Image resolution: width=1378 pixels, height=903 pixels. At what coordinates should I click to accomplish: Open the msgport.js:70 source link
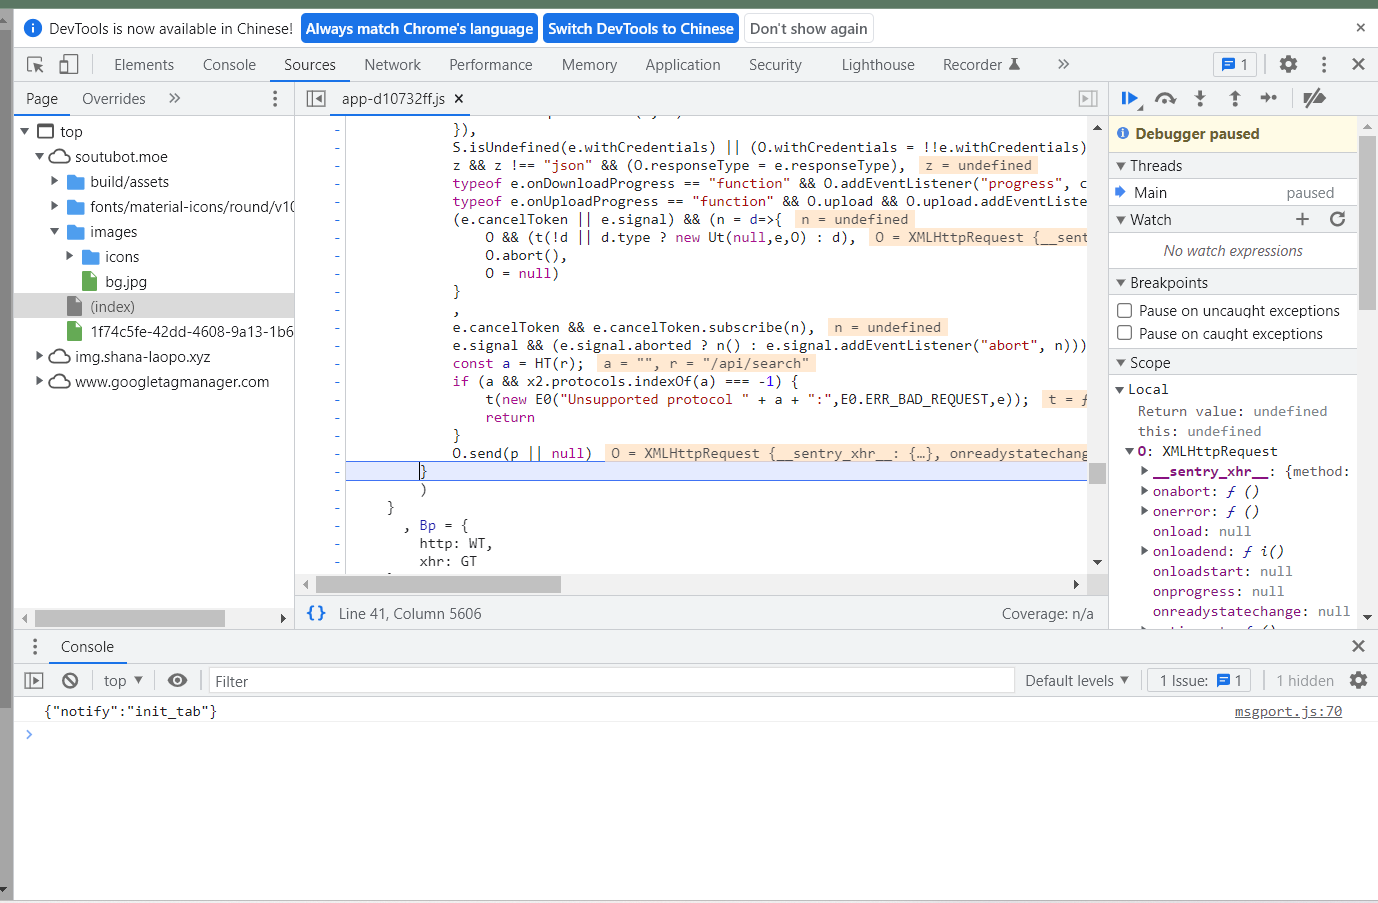(1288, 711)
